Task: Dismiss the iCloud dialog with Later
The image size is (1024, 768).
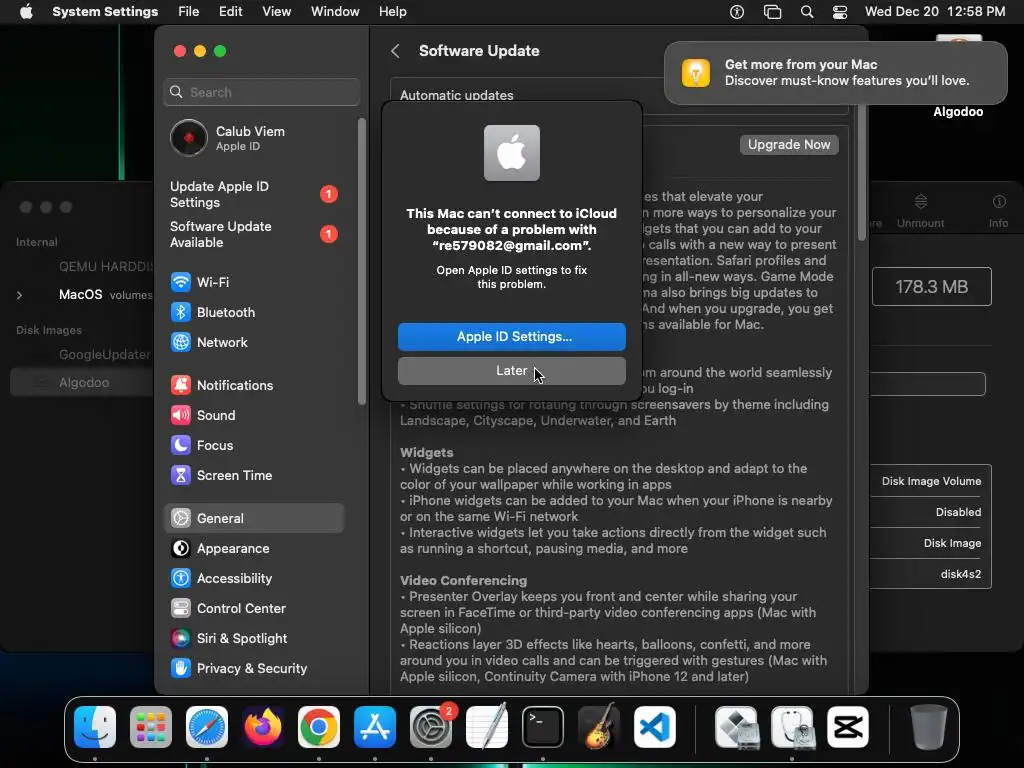Action: tap(512, 371)
